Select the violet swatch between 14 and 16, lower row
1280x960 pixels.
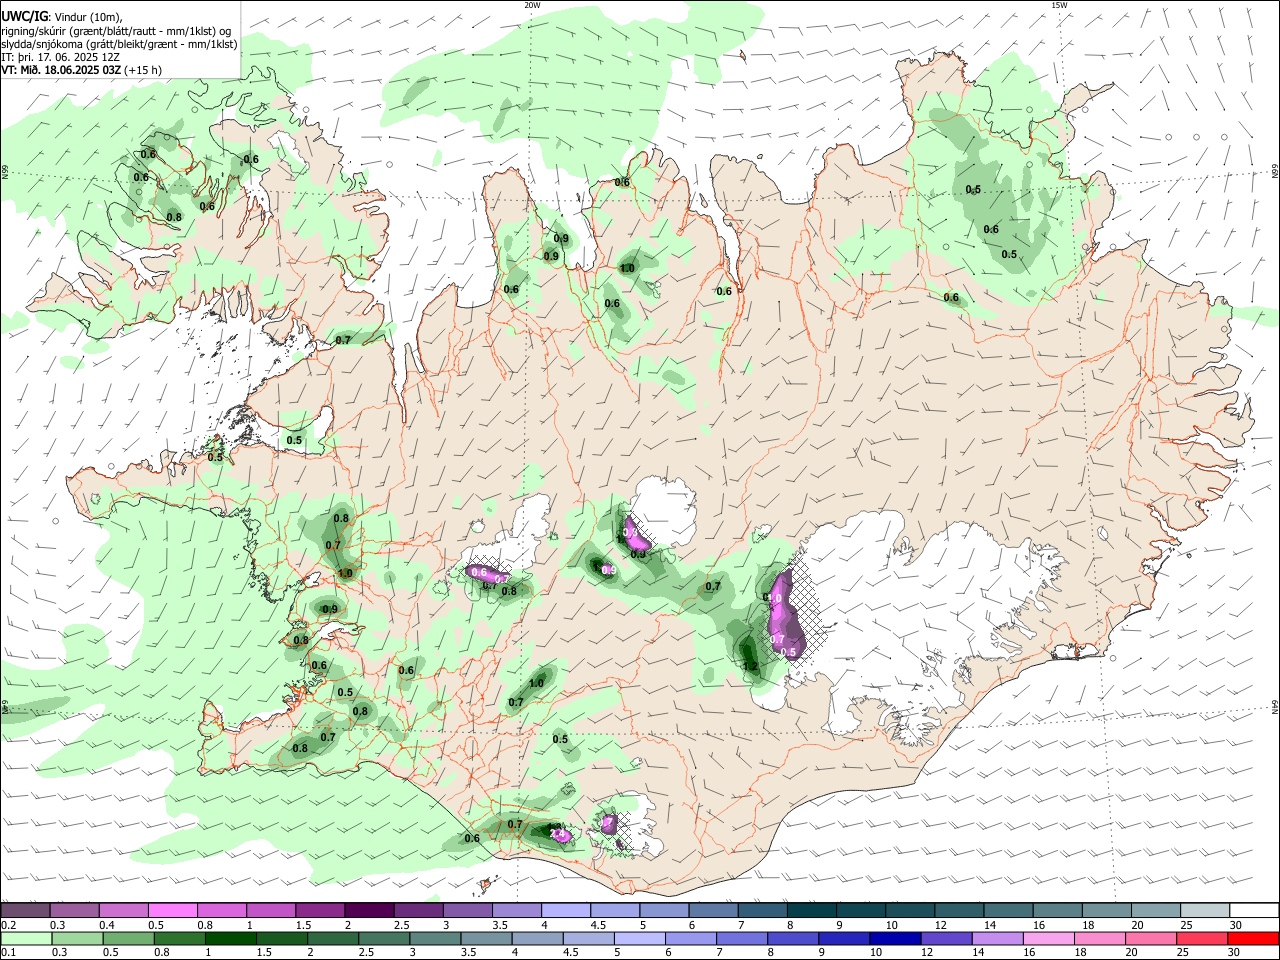997,938
